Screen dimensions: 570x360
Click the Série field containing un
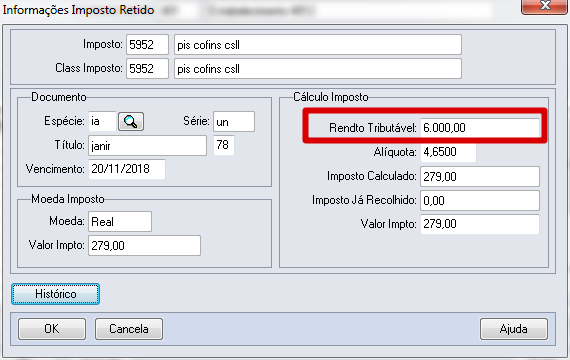point(234,121)
